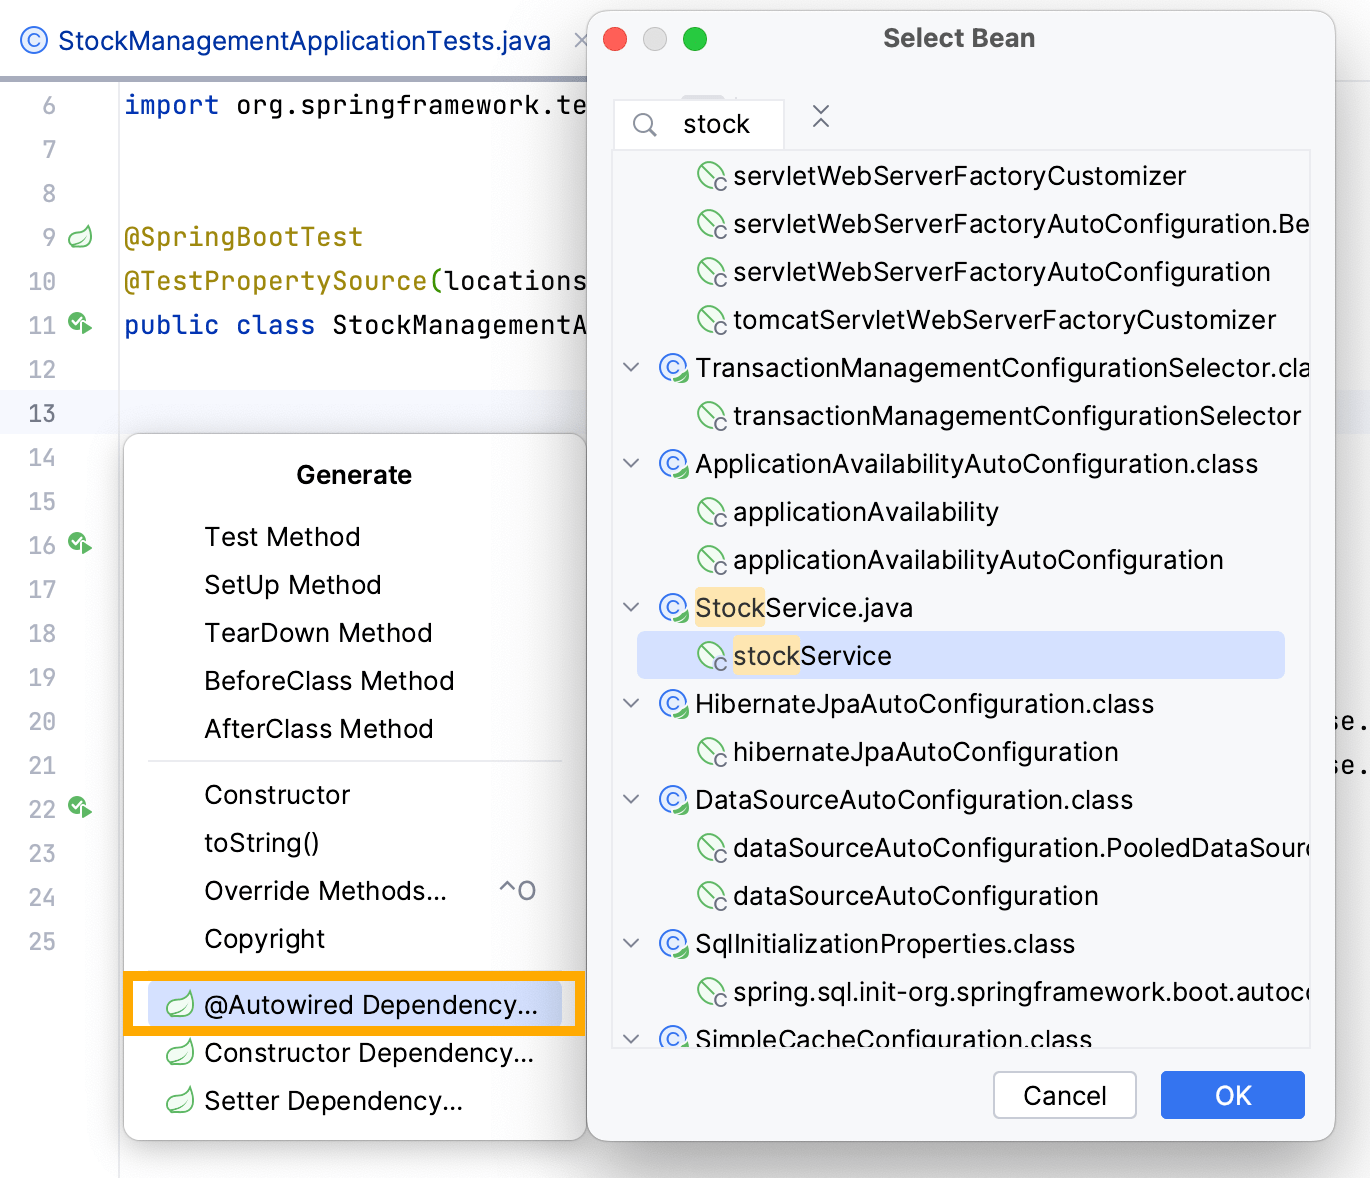Select Test Method from the Generate menu

coord(282,537)
